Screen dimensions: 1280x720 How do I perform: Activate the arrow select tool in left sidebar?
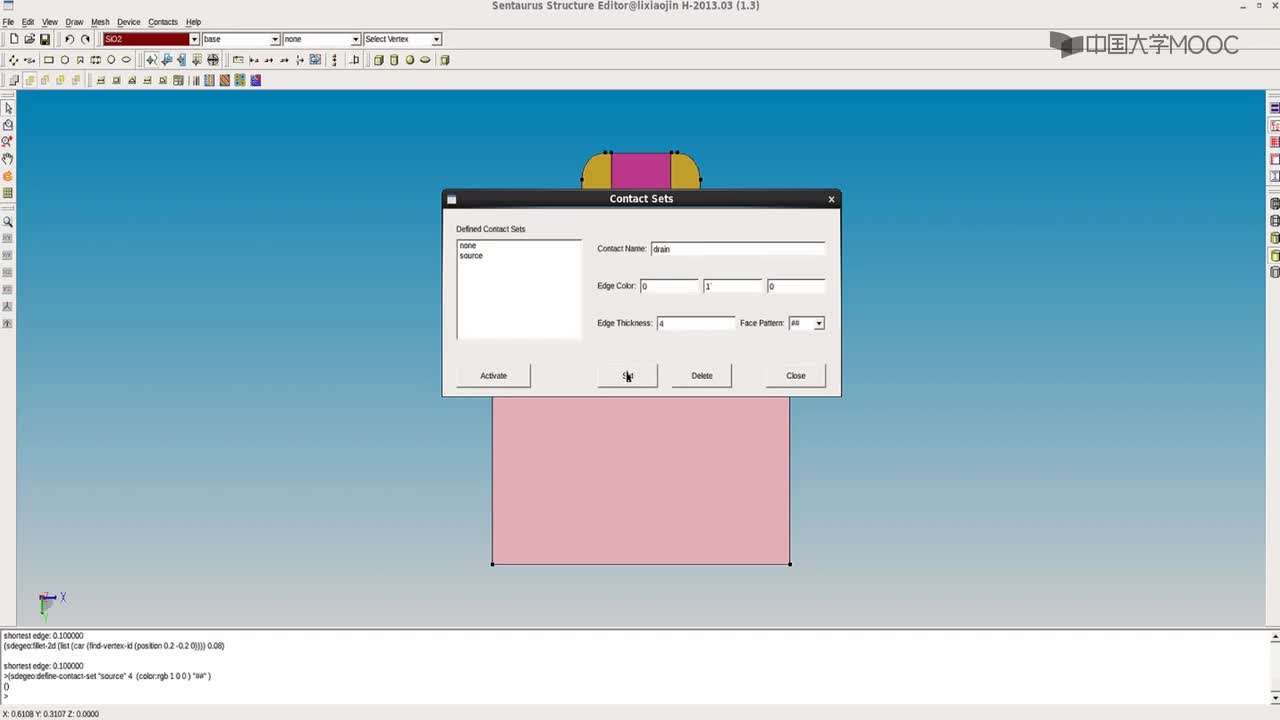point(8,108)
